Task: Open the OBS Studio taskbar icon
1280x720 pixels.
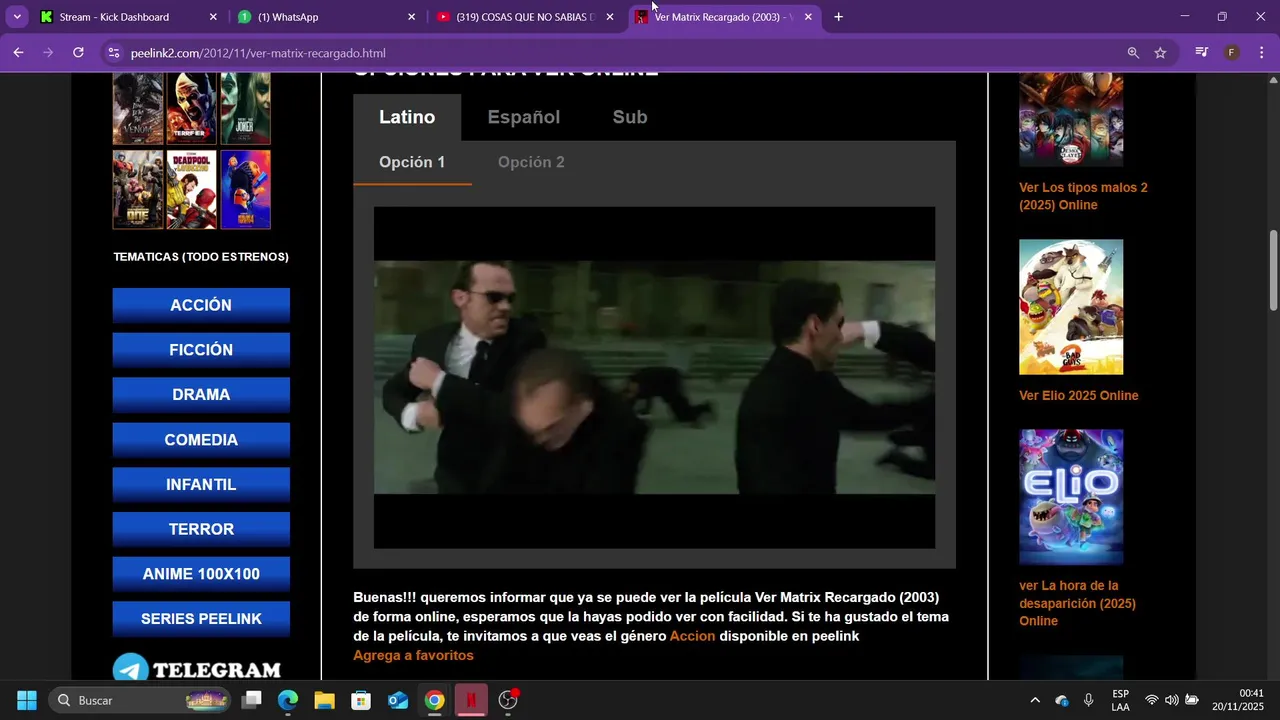Action: pos(508,700)
